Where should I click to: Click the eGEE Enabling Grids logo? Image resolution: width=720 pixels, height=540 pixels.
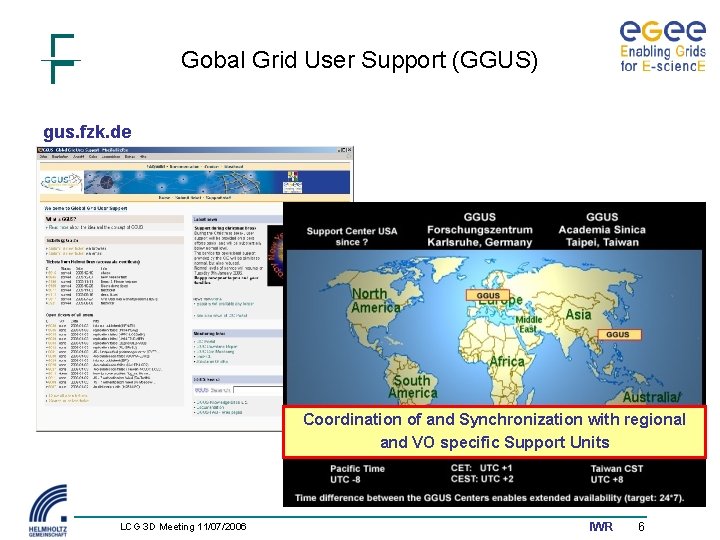[x=663, y=46]
